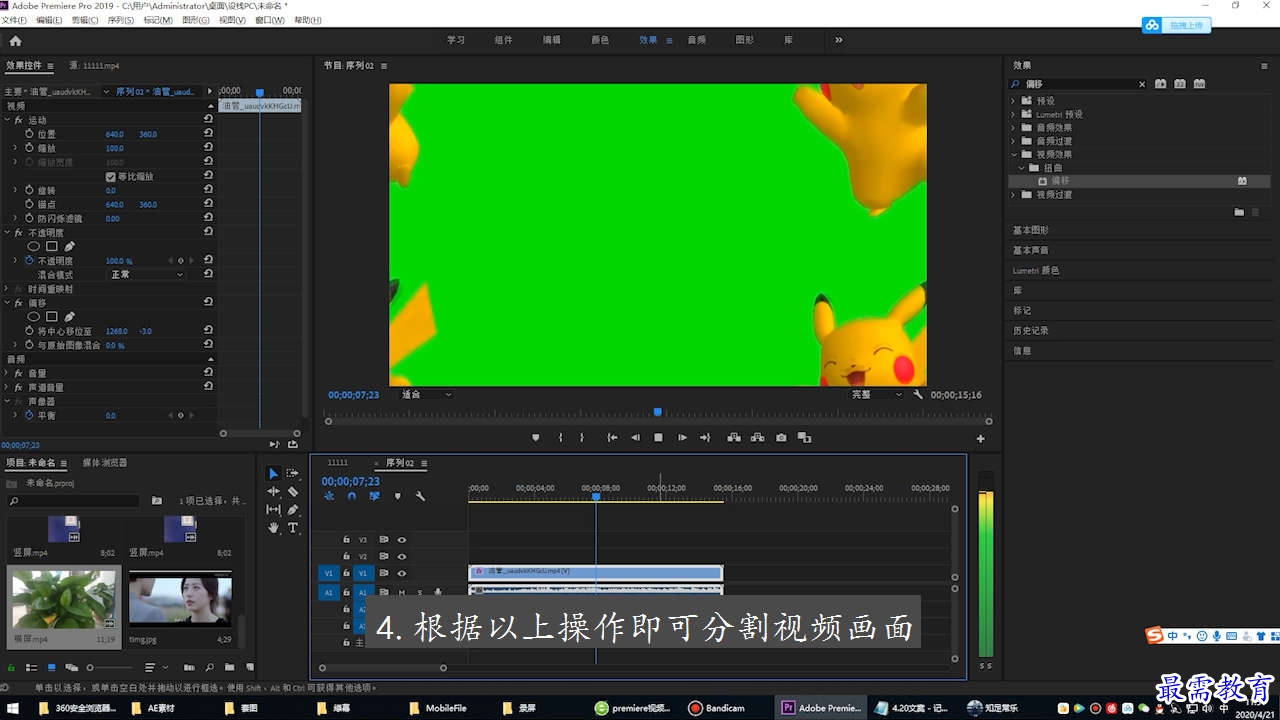Open program monitor wrench settings
The height and width of the screenshot is (720, 1280).
(918, 395)
